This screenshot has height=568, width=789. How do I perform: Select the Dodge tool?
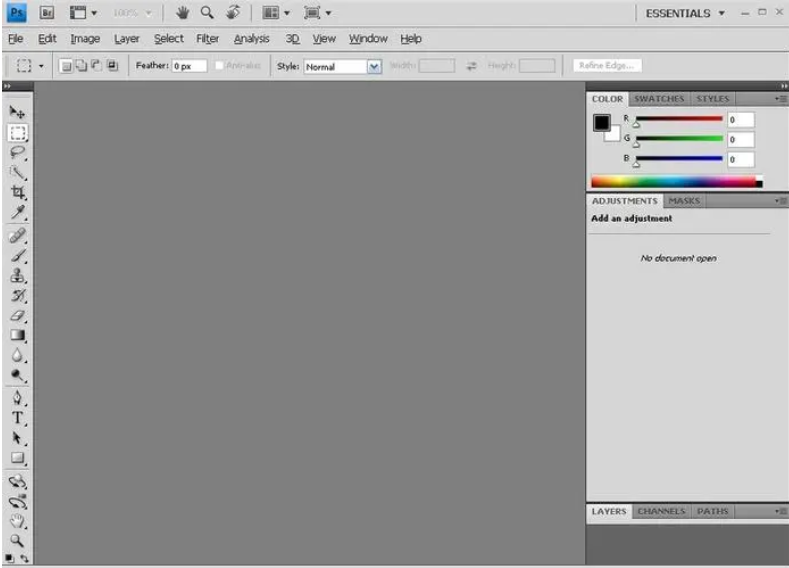pyautogui.click(x=18, y=375)
